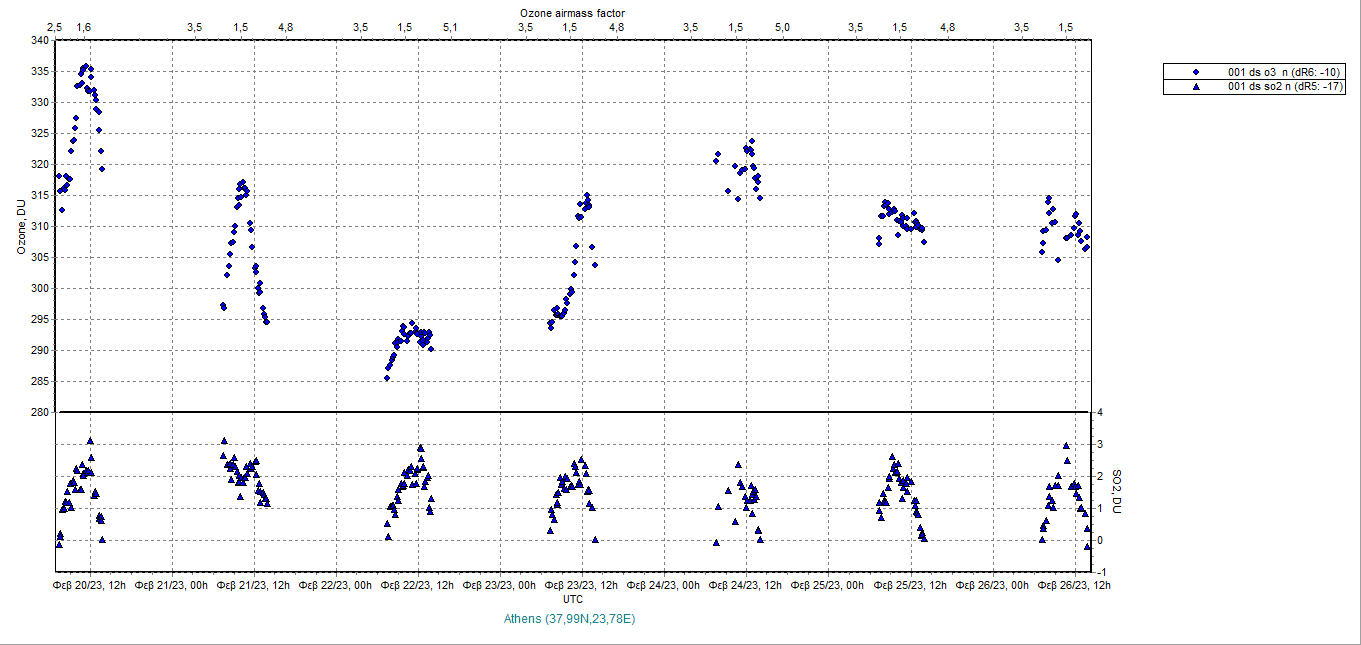Click the 'Φεβ 20/23, 12h' time axis label
The image size is (1361, 645).
click(90, 585)
